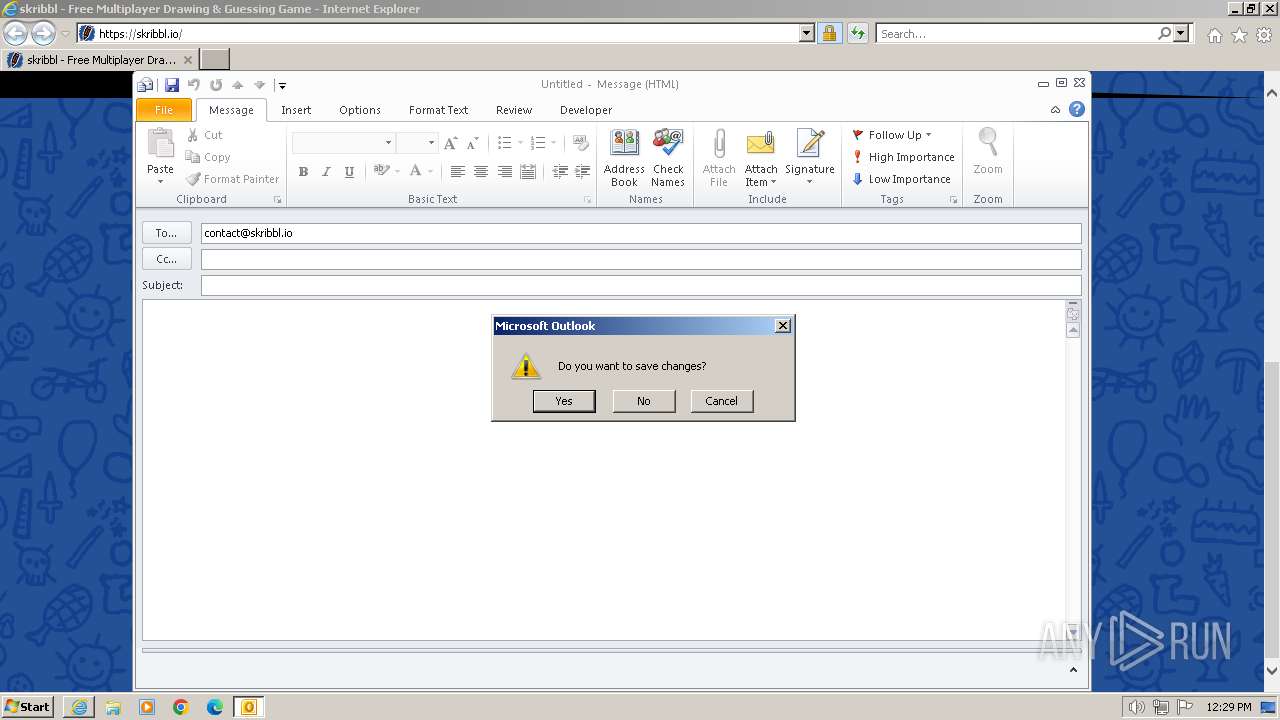
Task: Open the font size dropdown
Action: [x=431, y=143]
